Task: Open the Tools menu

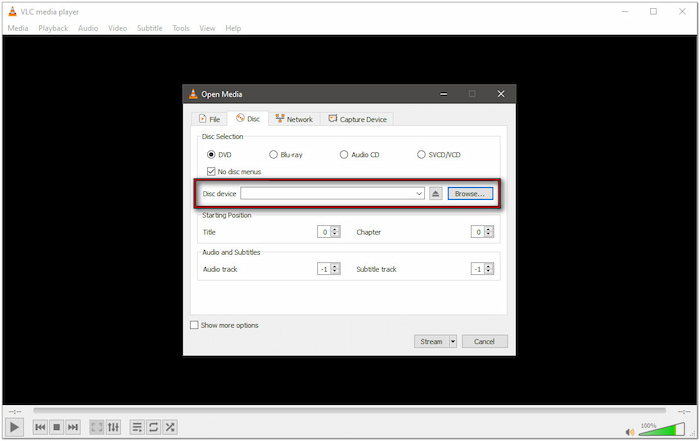Action: point(181,28)
